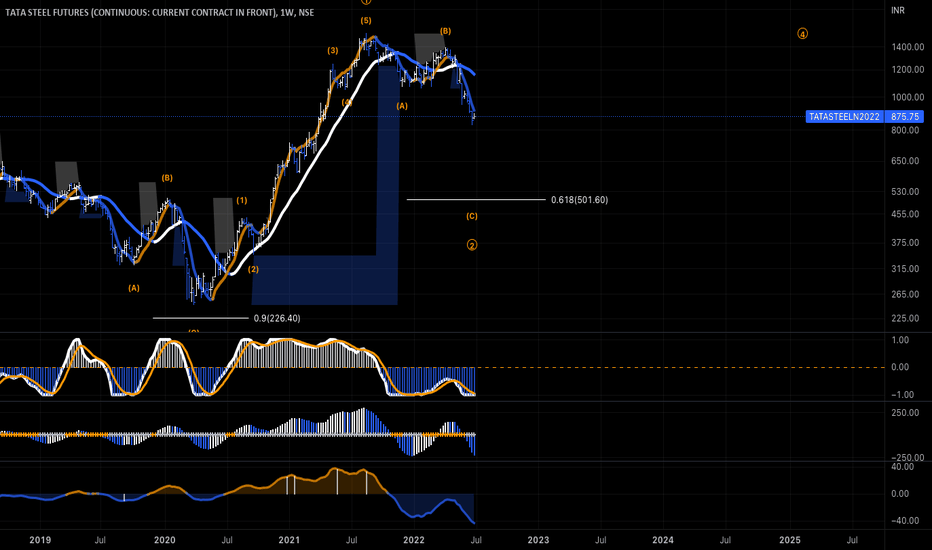The width and height of the screenshot is (932, 550).
Task: Click the 2020 time axis label
Action: tap(165, 540)
